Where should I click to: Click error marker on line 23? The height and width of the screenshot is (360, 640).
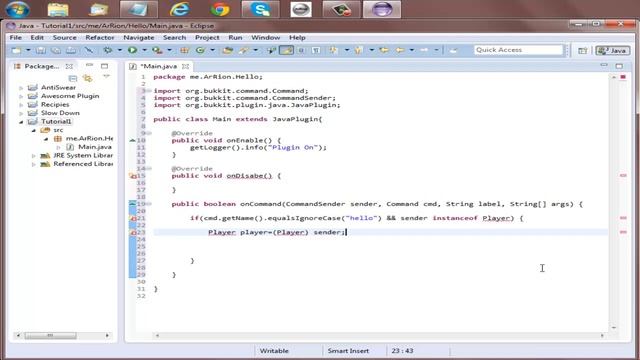133,232
